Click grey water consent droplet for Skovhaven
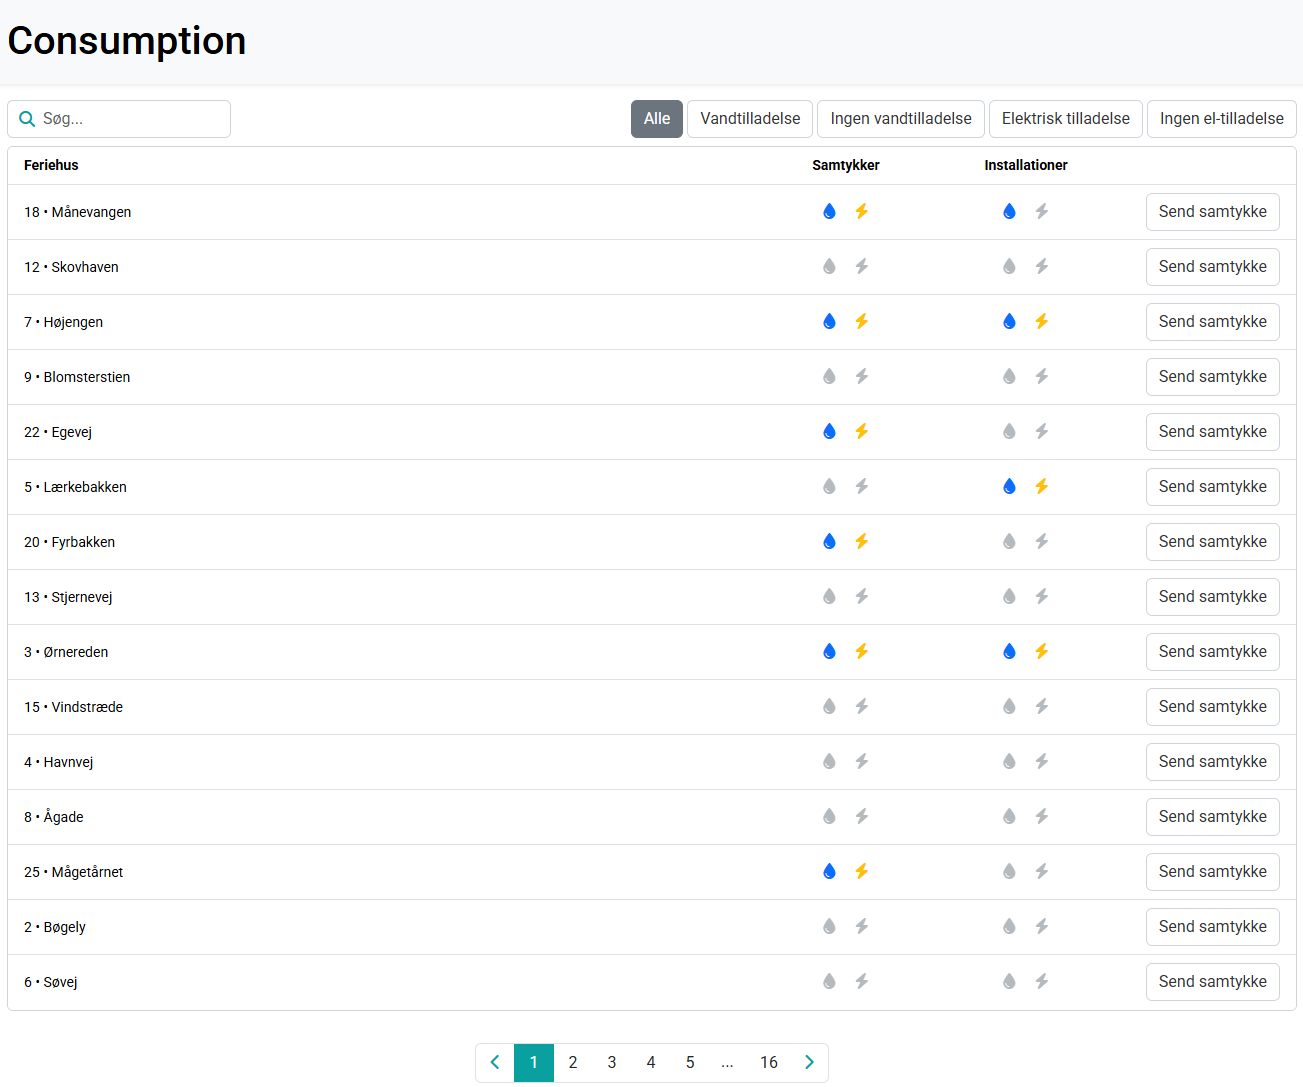1303x1087 pixels. 829,266
